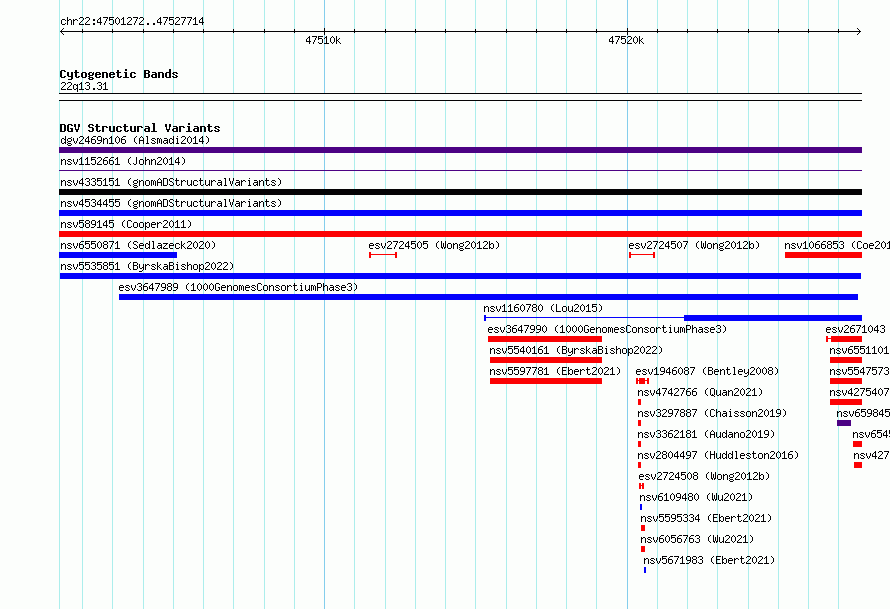This screenshot has height=609, width=890.
Task: Open nsv5671983 (Ebert2021) label
Action: [710, 560]
